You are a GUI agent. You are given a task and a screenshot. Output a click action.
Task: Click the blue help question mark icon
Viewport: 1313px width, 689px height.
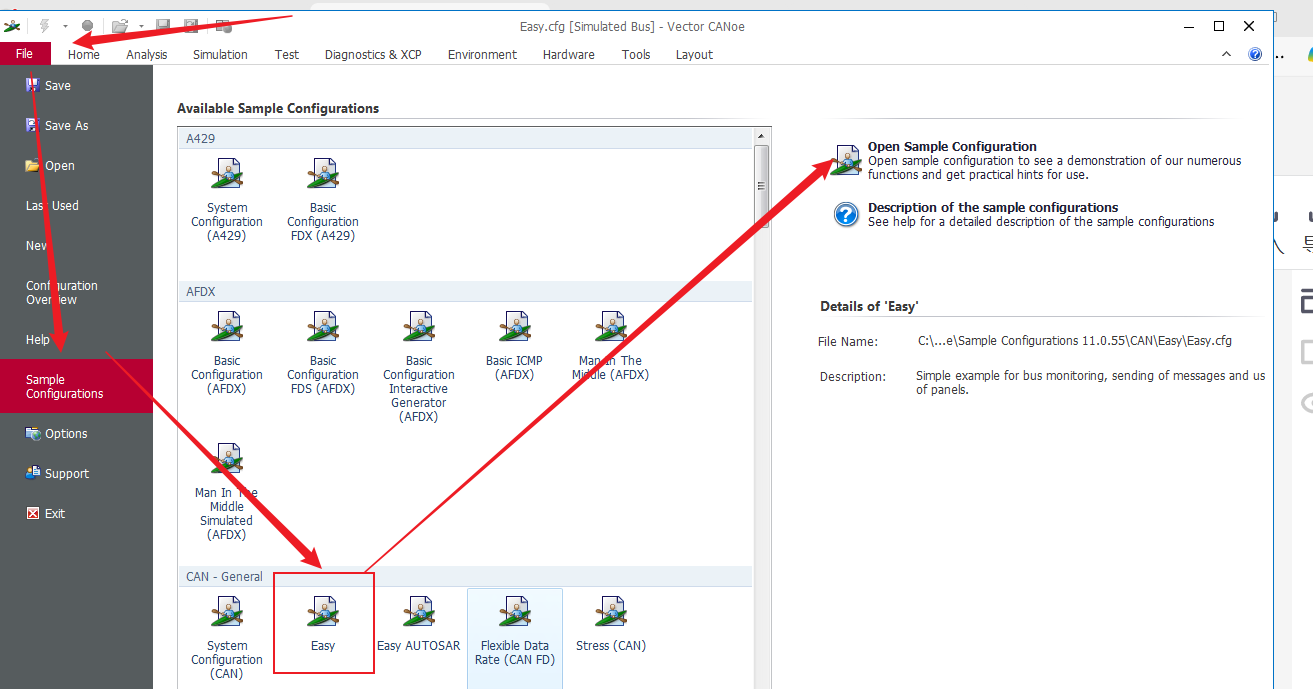(1255, 54)
